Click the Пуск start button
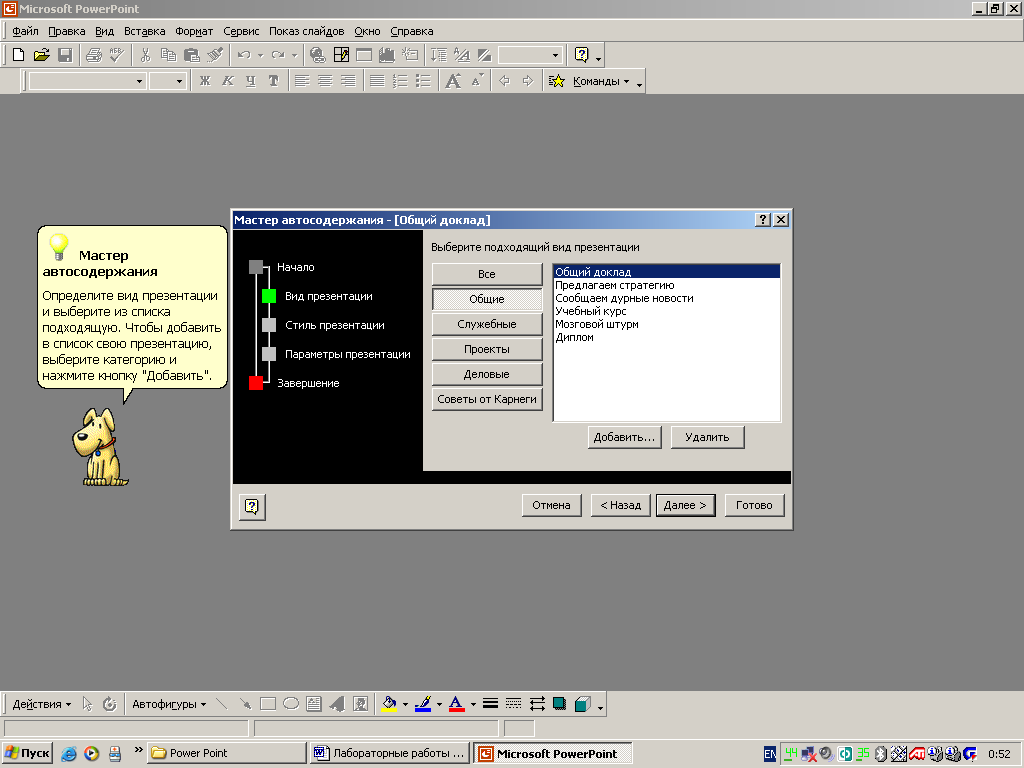Image resolution: width=1024 pixels, height=768 pixels. (x=27, y=753)
